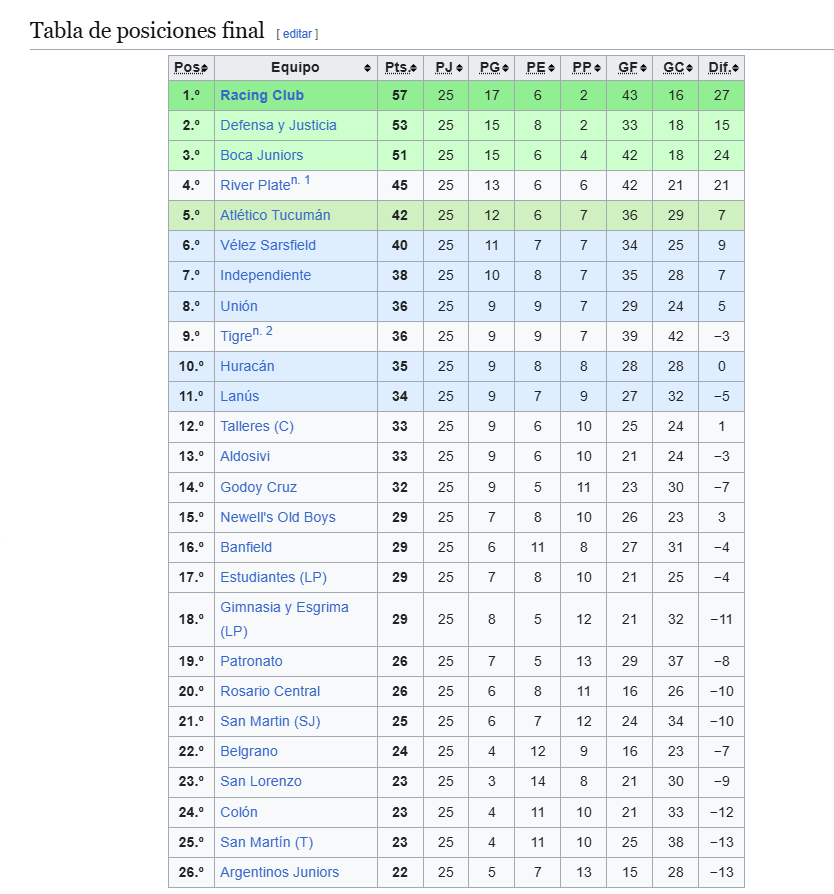Image resolution: width=834 pixels, height=894 pixels.
Task: Sort table by GC column arrows
Action: point(689,68)
